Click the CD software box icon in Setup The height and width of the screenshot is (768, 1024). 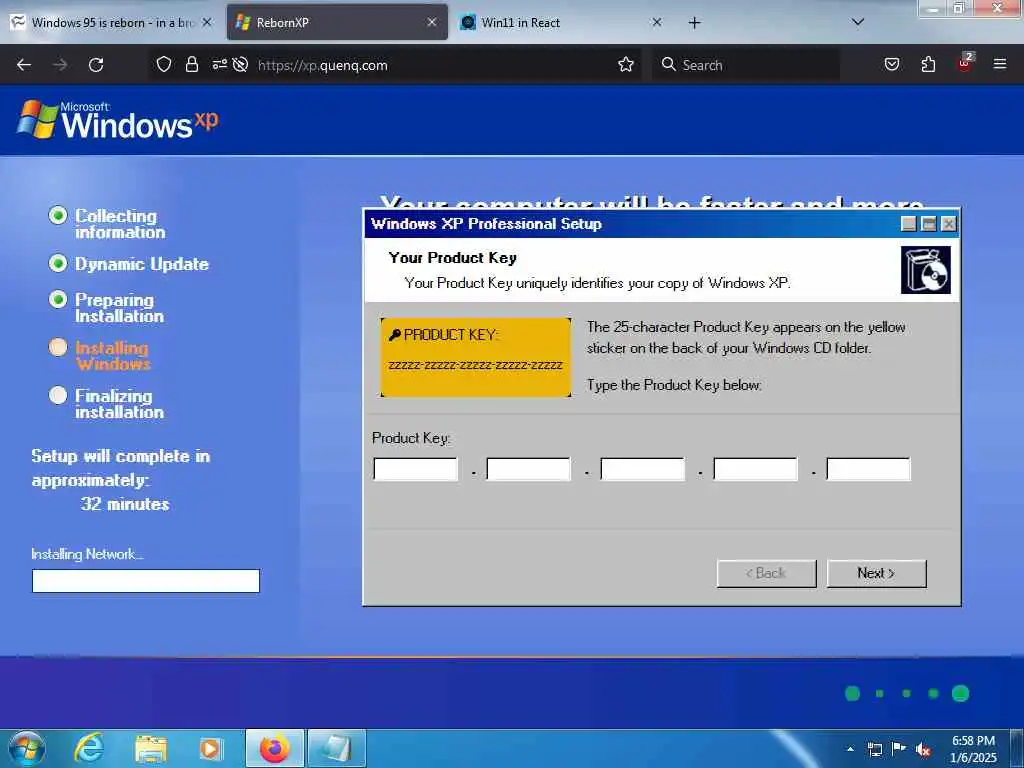[926, 270]
